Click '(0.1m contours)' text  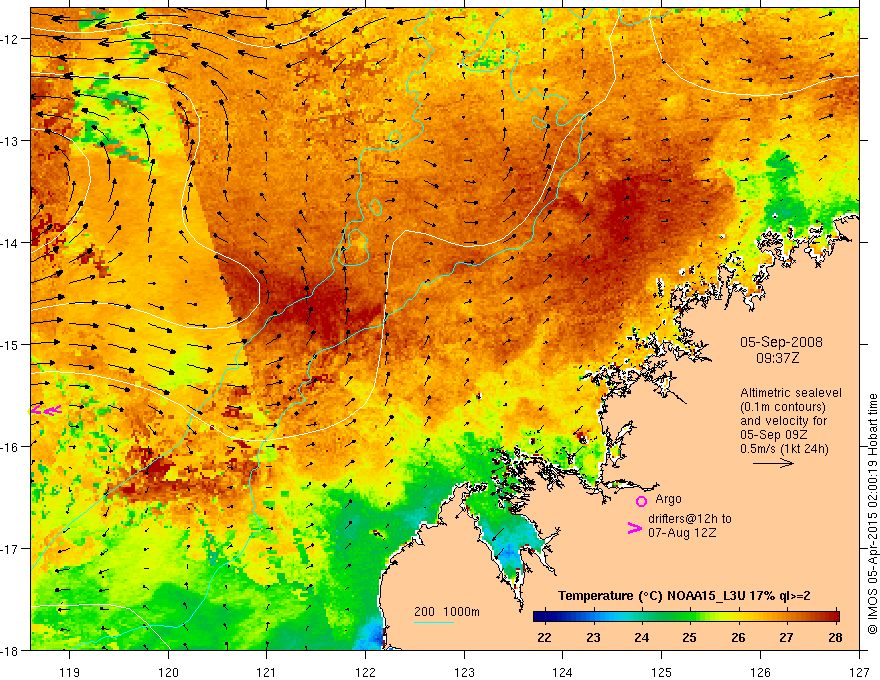(783, 407)
